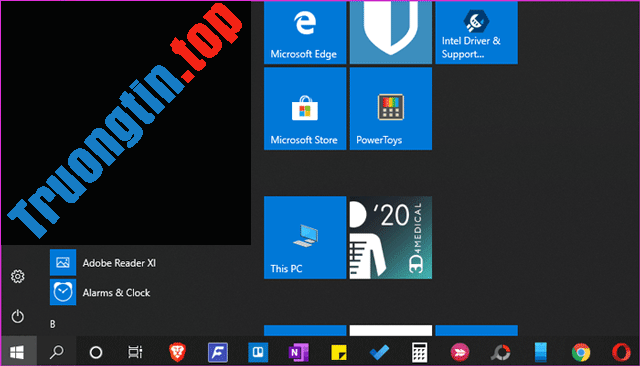
Task: Open Settings gear in Start sidebar
Action: coord(18,276)
